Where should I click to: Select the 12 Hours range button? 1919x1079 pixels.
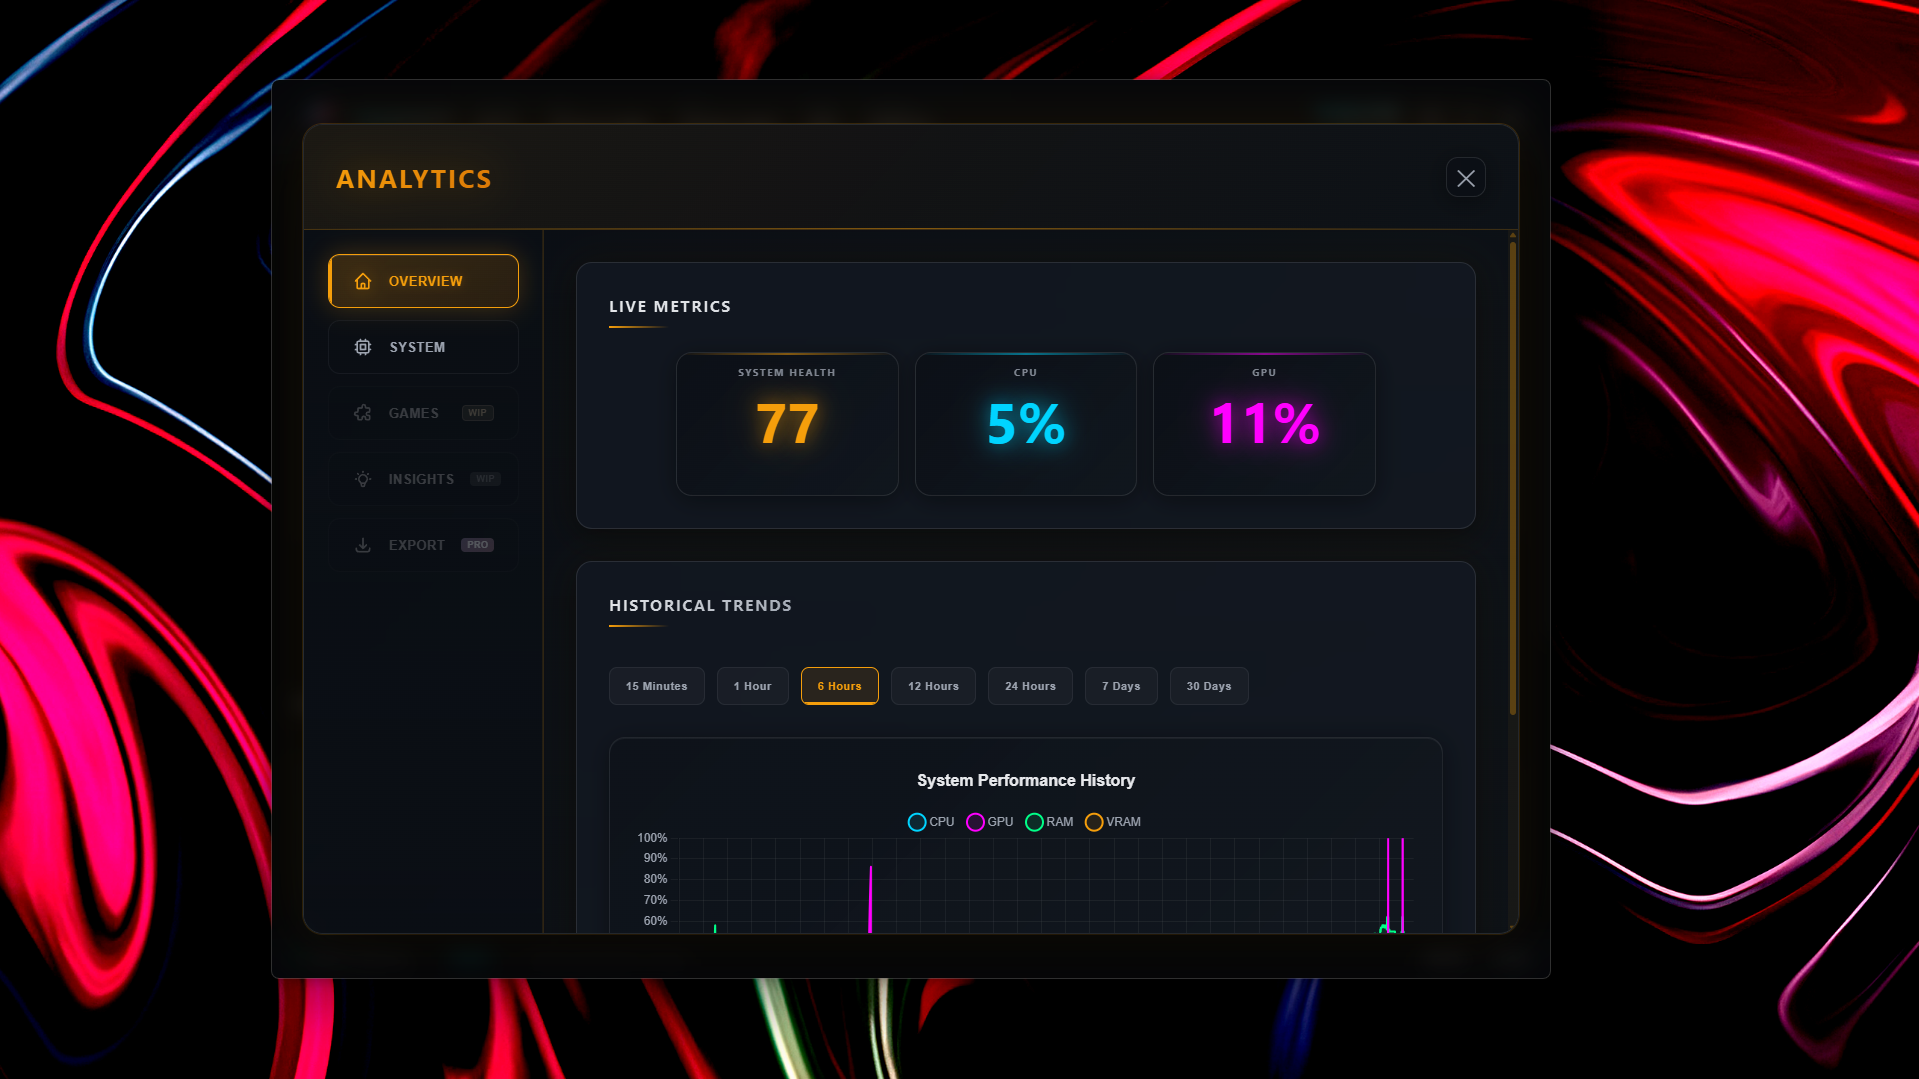coord(932,685)
